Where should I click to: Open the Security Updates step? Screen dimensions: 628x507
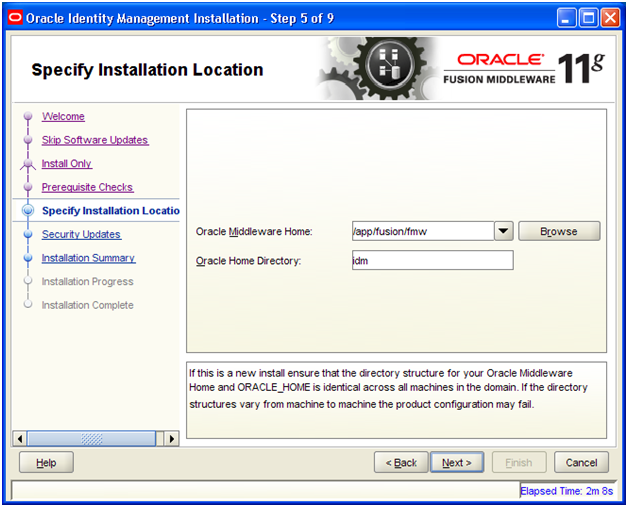coord(81,234)
